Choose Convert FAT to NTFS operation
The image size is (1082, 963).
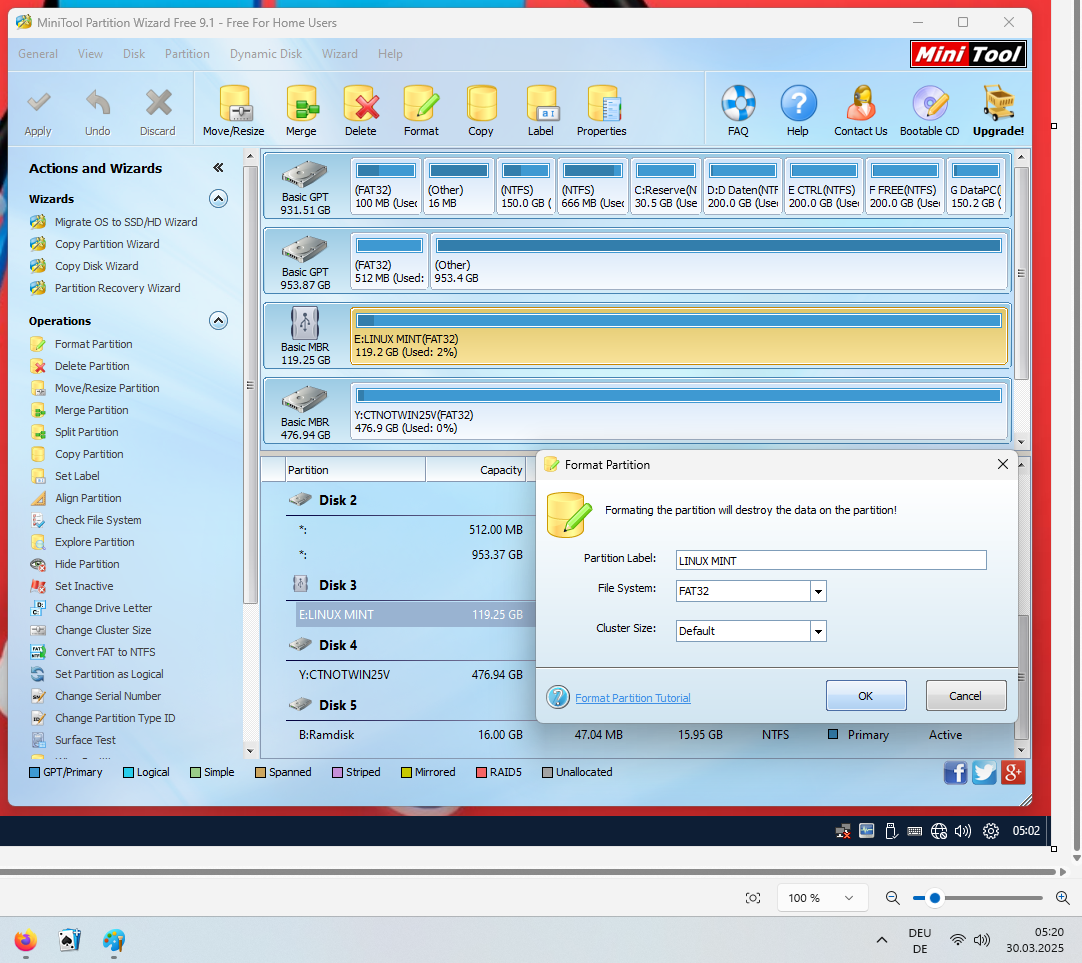[106, 652]
